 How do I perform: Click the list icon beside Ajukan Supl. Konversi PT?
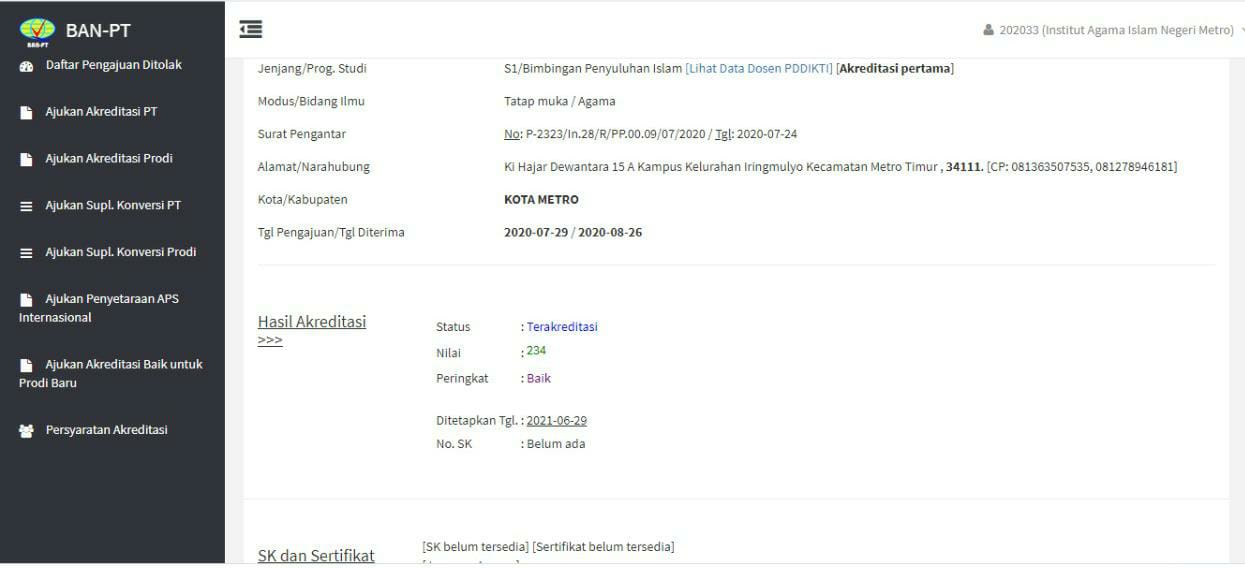point(27,206)
